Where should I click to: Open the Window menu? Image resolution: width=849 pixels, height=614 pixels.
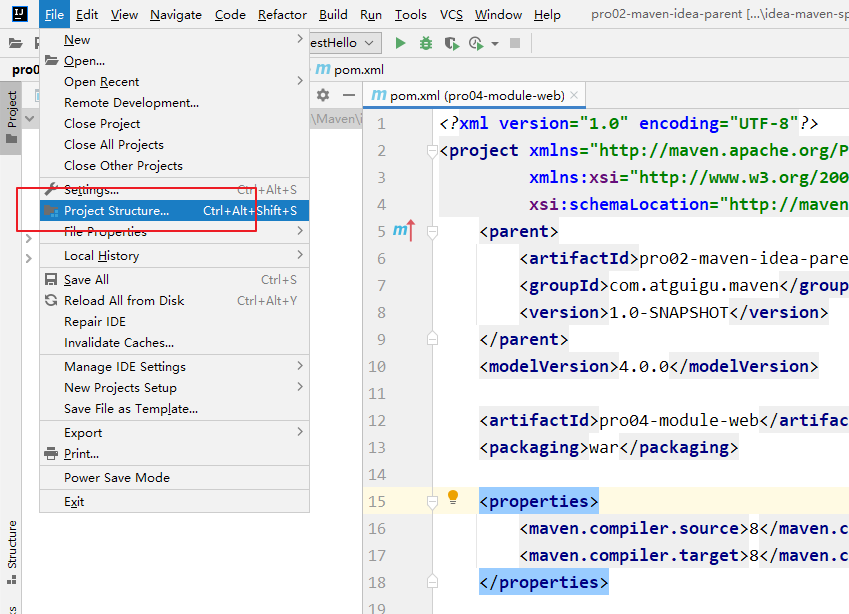click(498, 15)
